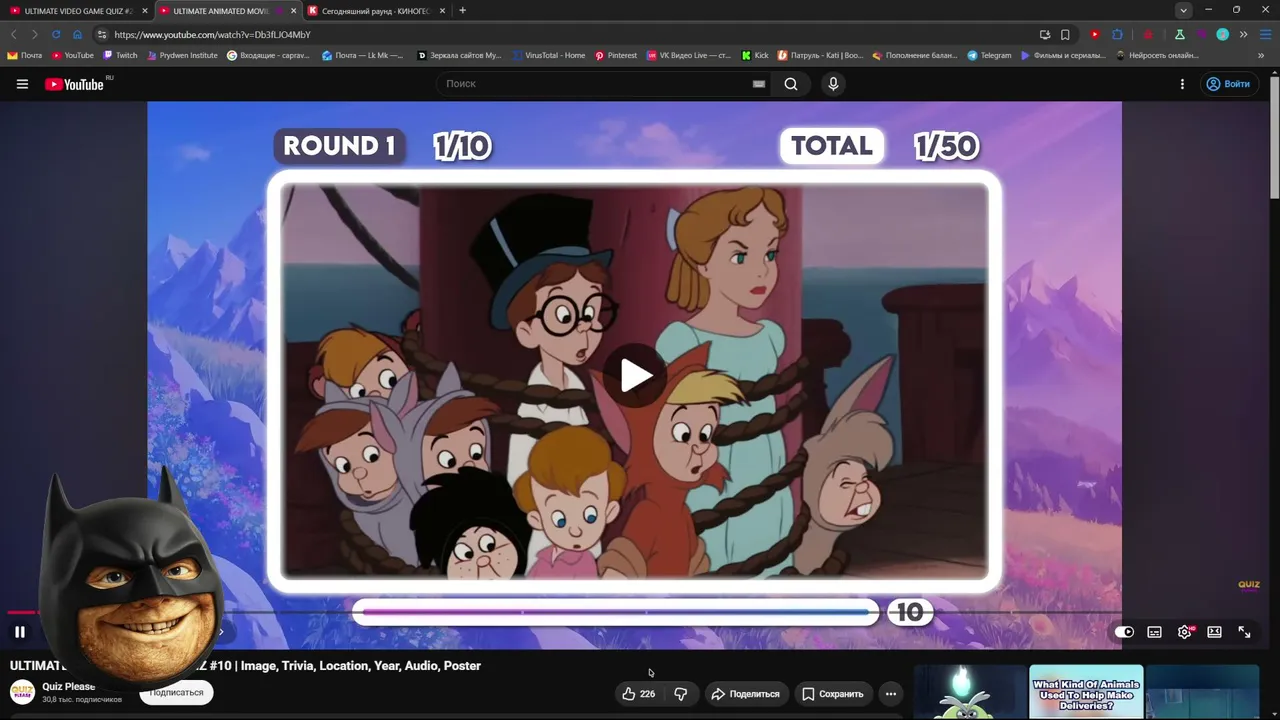The width and height of the screenshot is (1280, 720).
Task: Dislike the video
Action: pos(681,694)
